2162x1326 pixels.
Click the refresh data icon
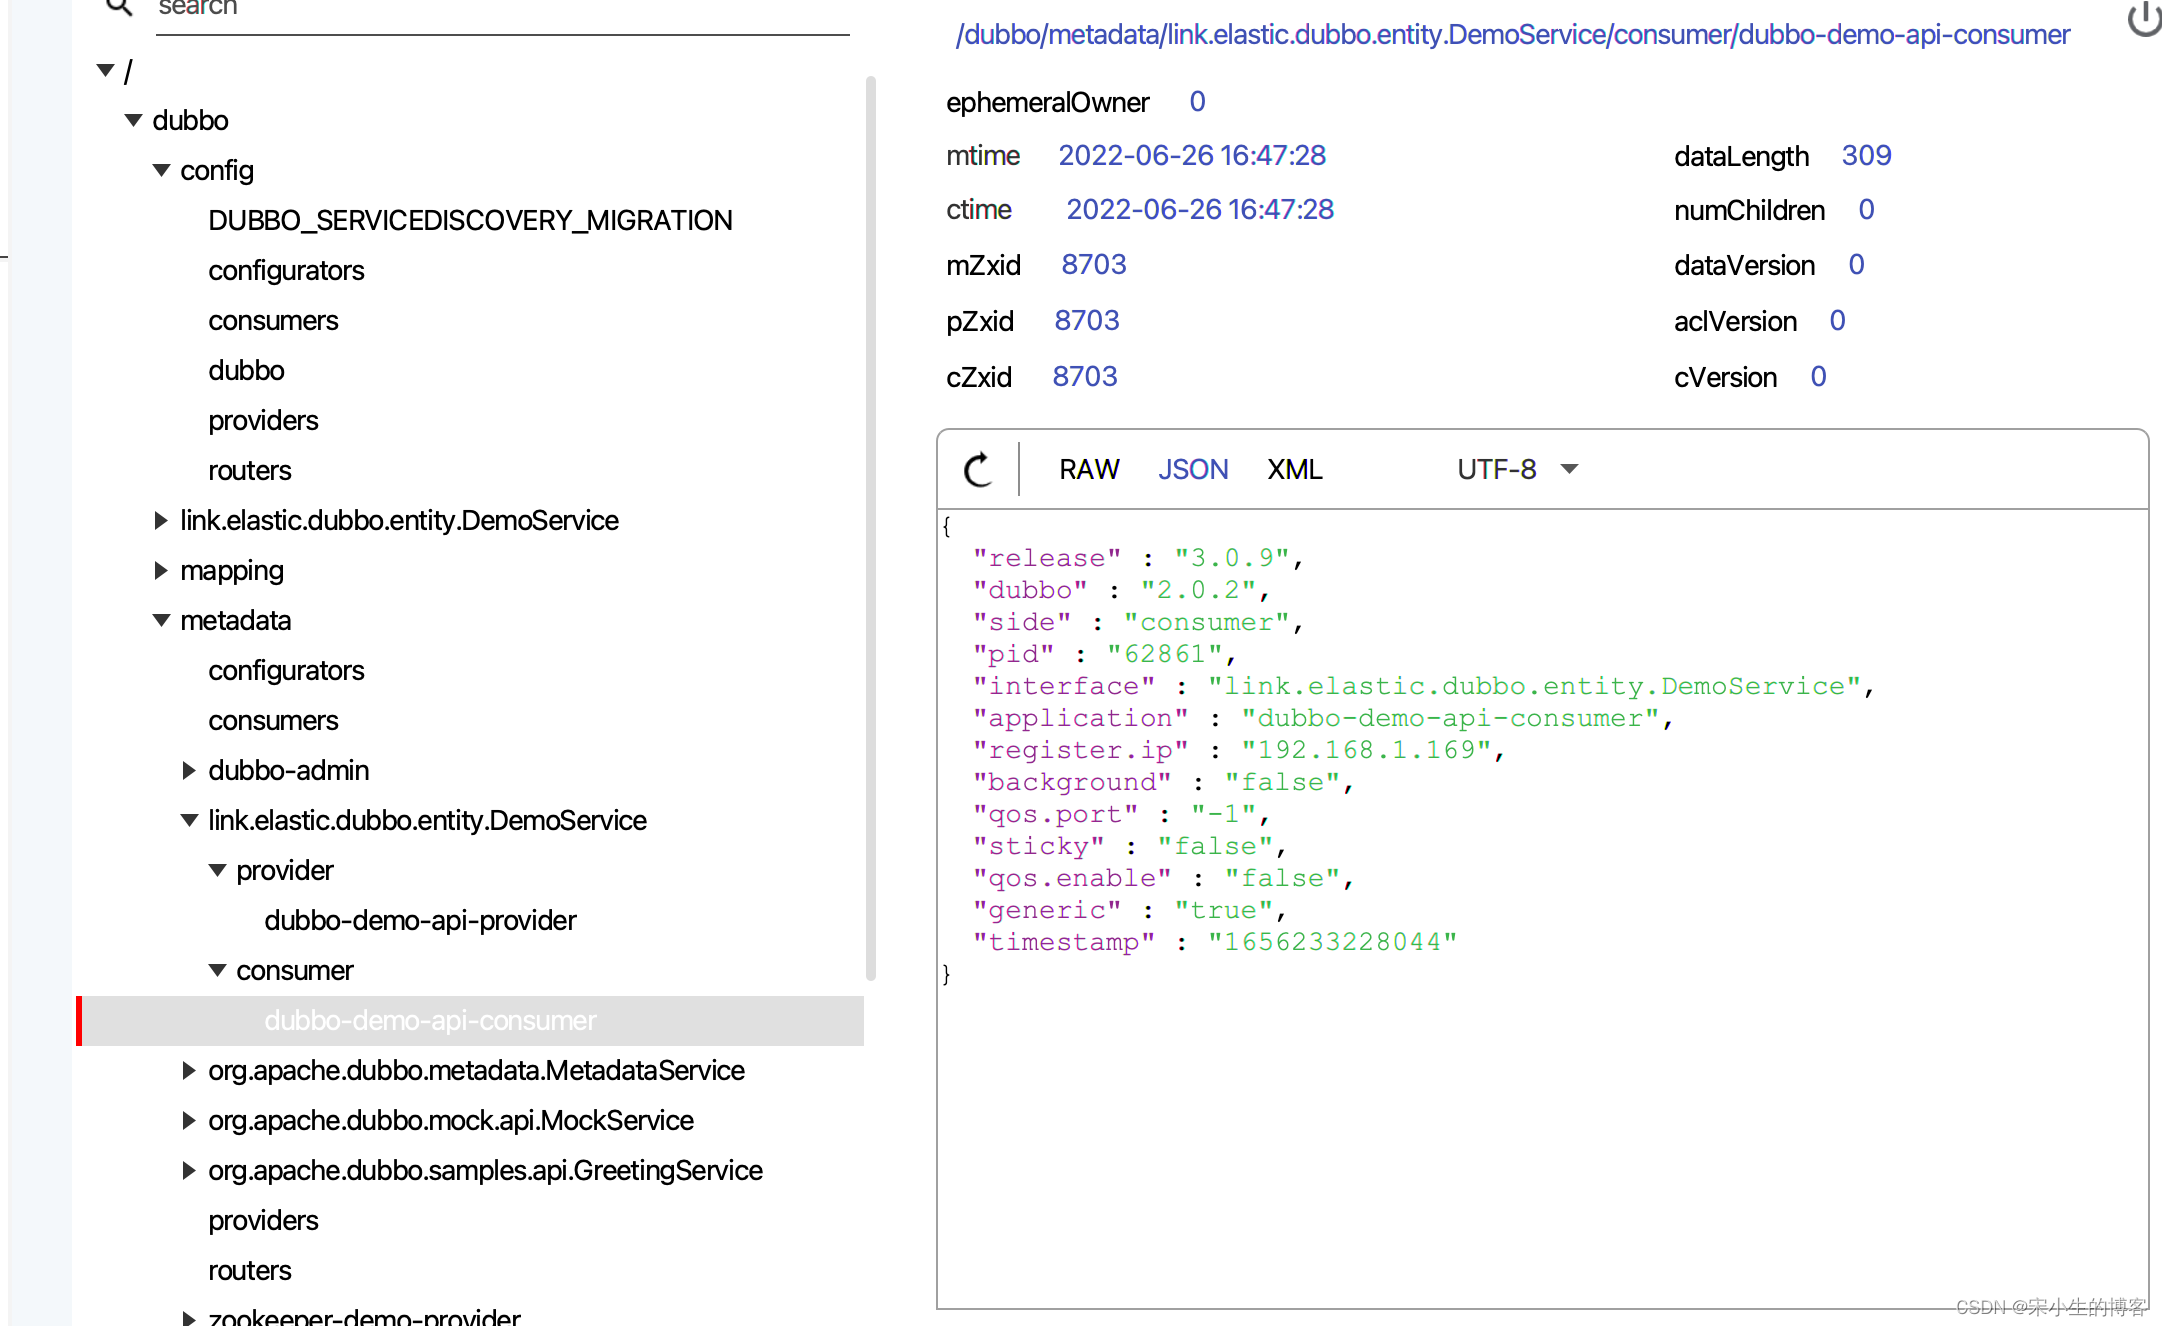pos(978,469)
